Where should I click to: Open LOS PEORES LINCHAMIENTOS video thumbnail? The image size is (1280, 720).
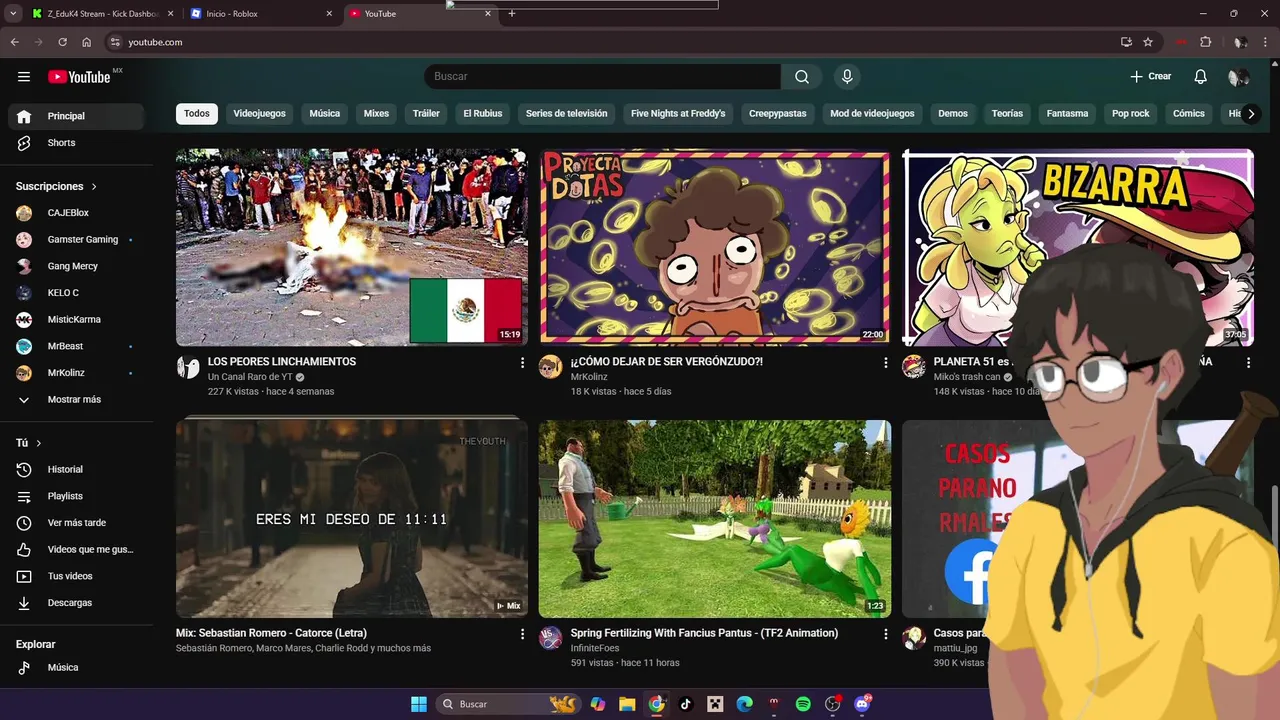click(x=352, y=248)
